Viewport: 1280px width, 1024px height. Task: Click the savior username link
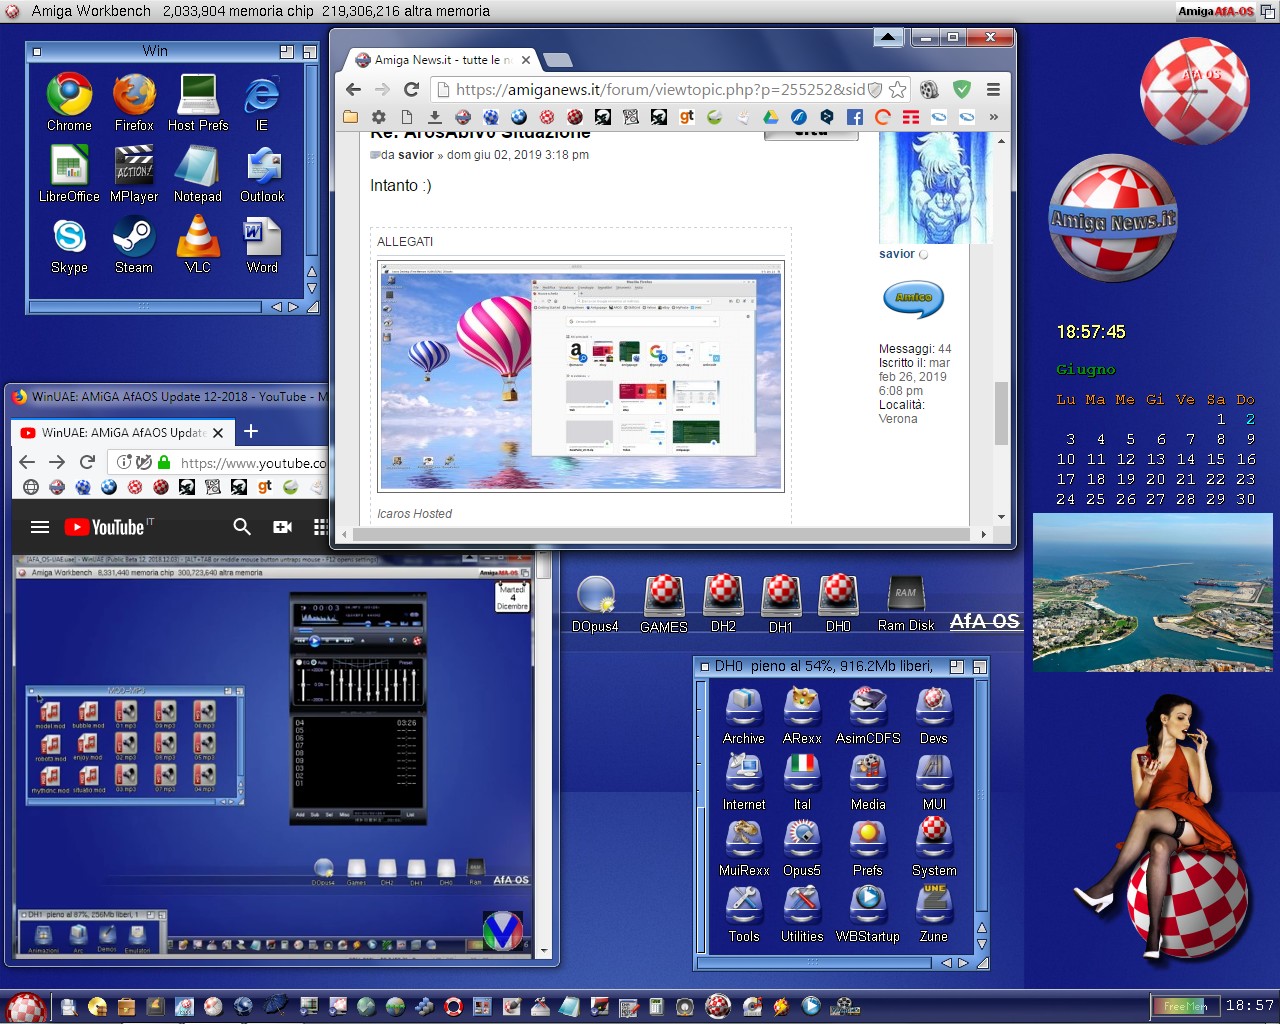click(x=896, y=254)
